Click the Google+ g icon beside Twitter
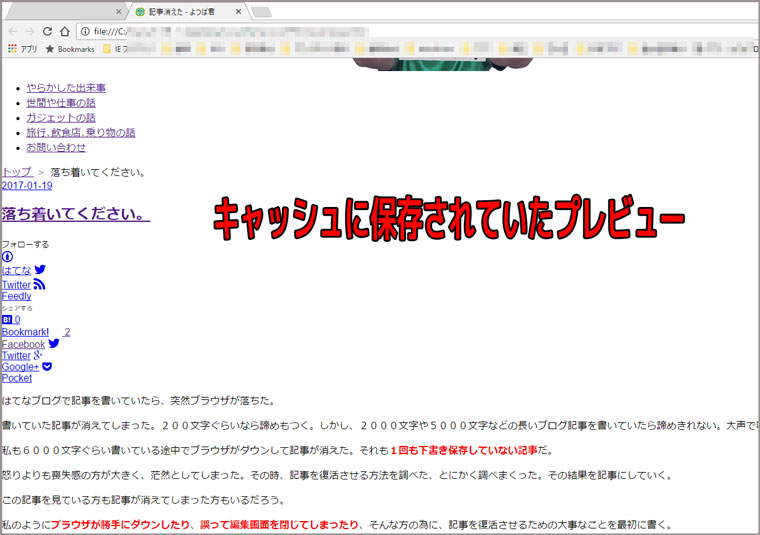This screenshot has height=535, width=760. tap(38, 355)
